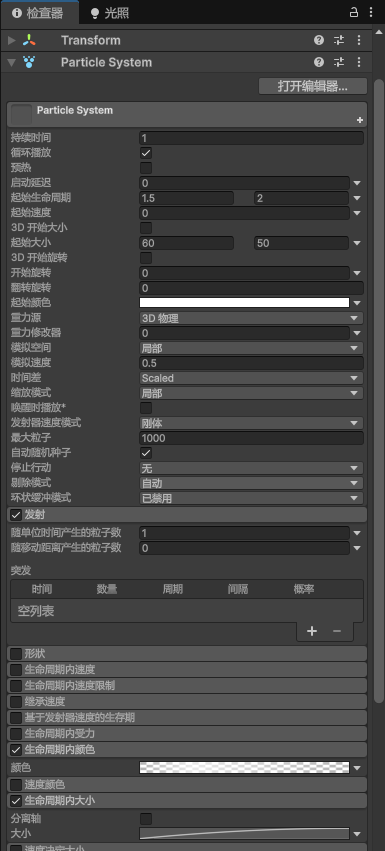Click the 生命周期内速度限制 module header
385x851 pixels.
tap(187, 685)
